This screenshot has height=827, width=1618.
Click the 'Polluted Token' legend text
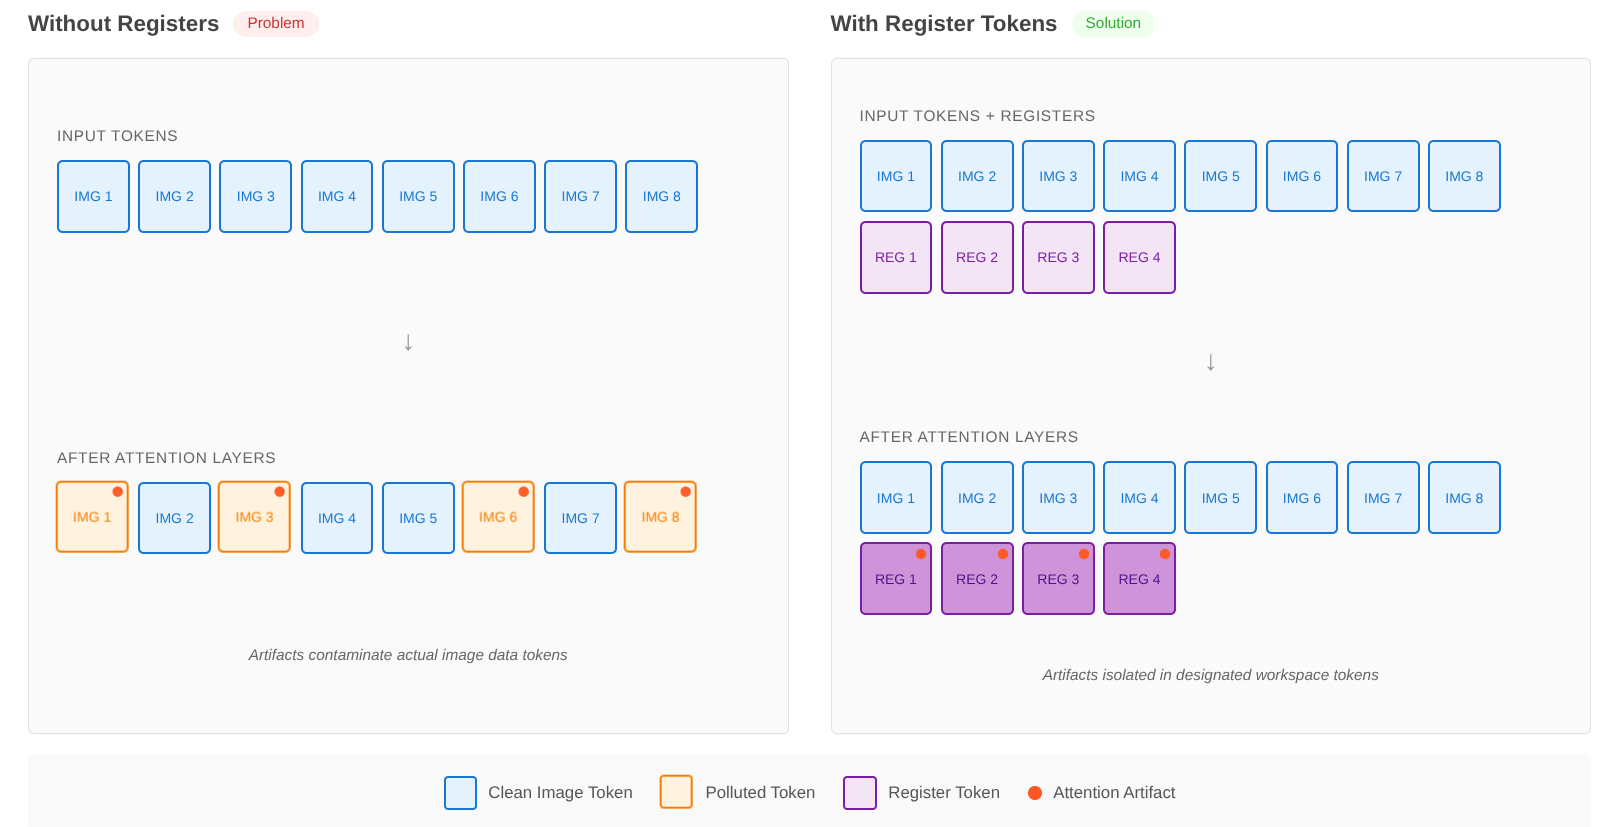click(760, 793)
